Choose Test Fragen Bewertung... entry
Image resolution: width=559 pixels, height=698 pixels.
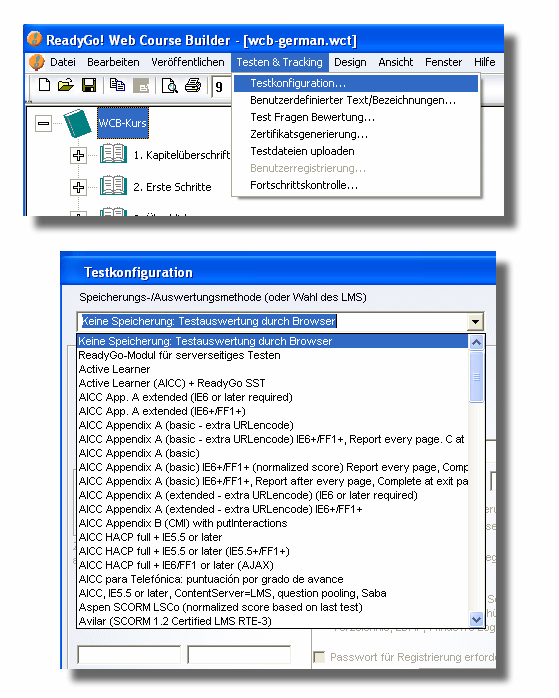[x=356, y=117]
